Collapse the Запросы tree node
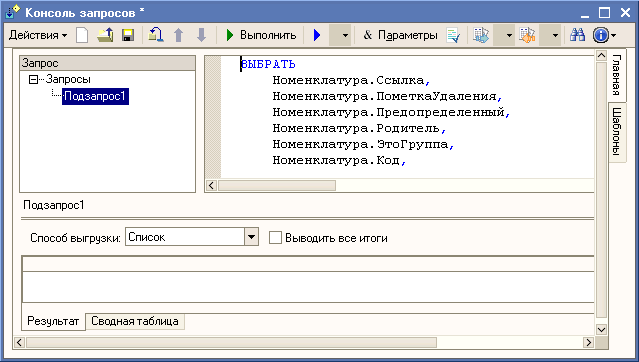Image resolution: width=639 pixels, height=362 pixels. (x=33, y=79)
